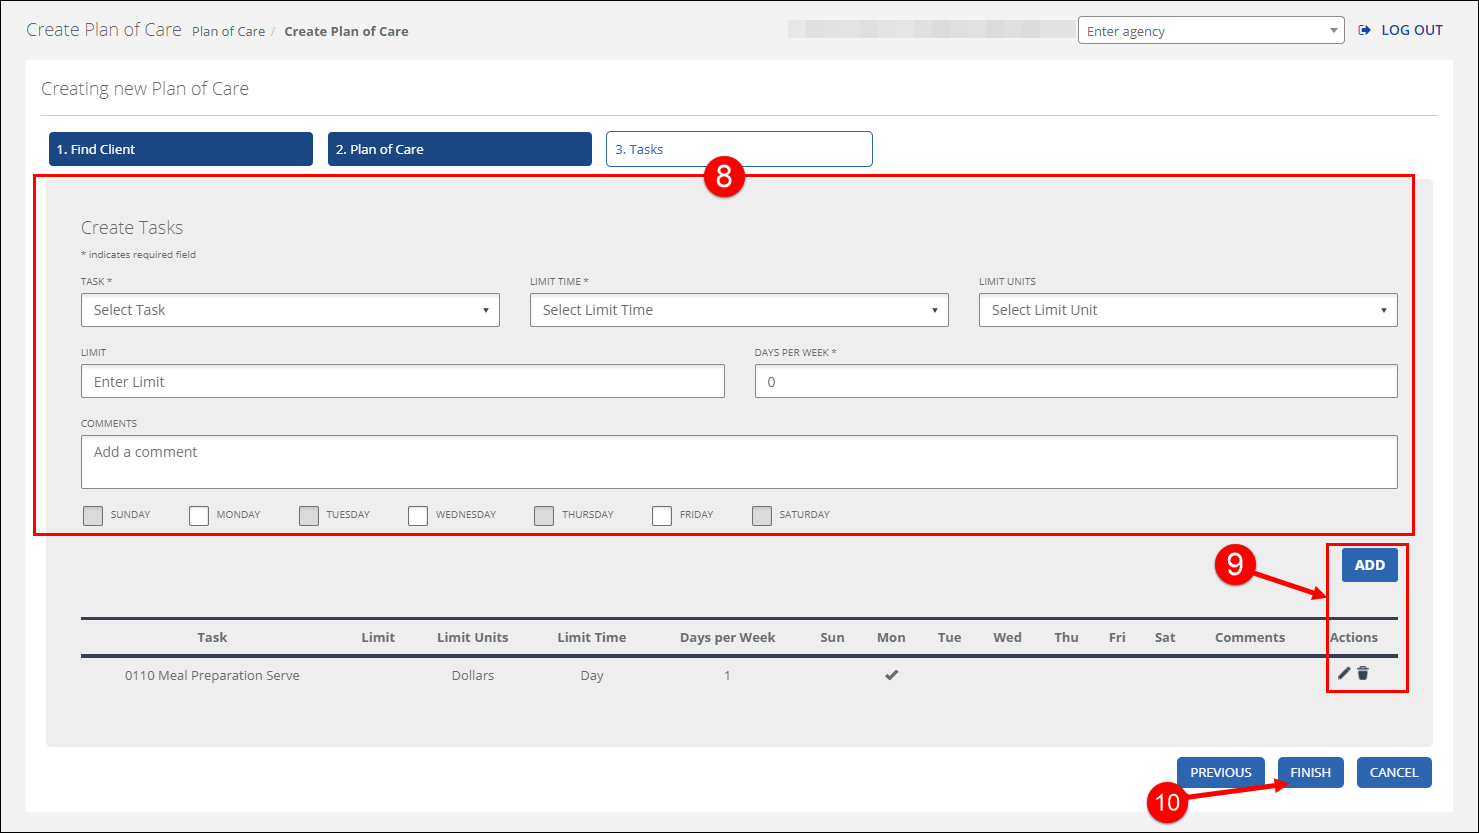Viewport: 1479px width, 833px height.
Task: Toggle the Sunday checkbox
Action: coord(93,516)
